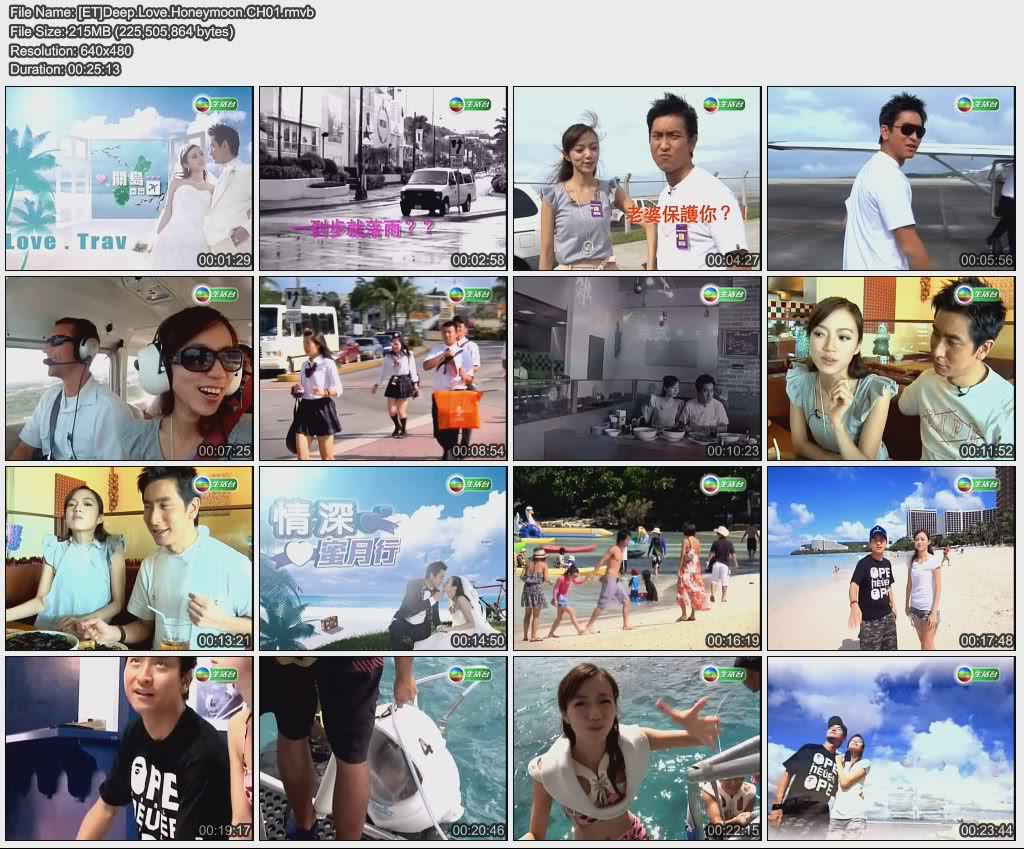Open the thumbnail at 00:20:46
The width and height of the screenshot is (1024, 849).
tap(383, 748)
